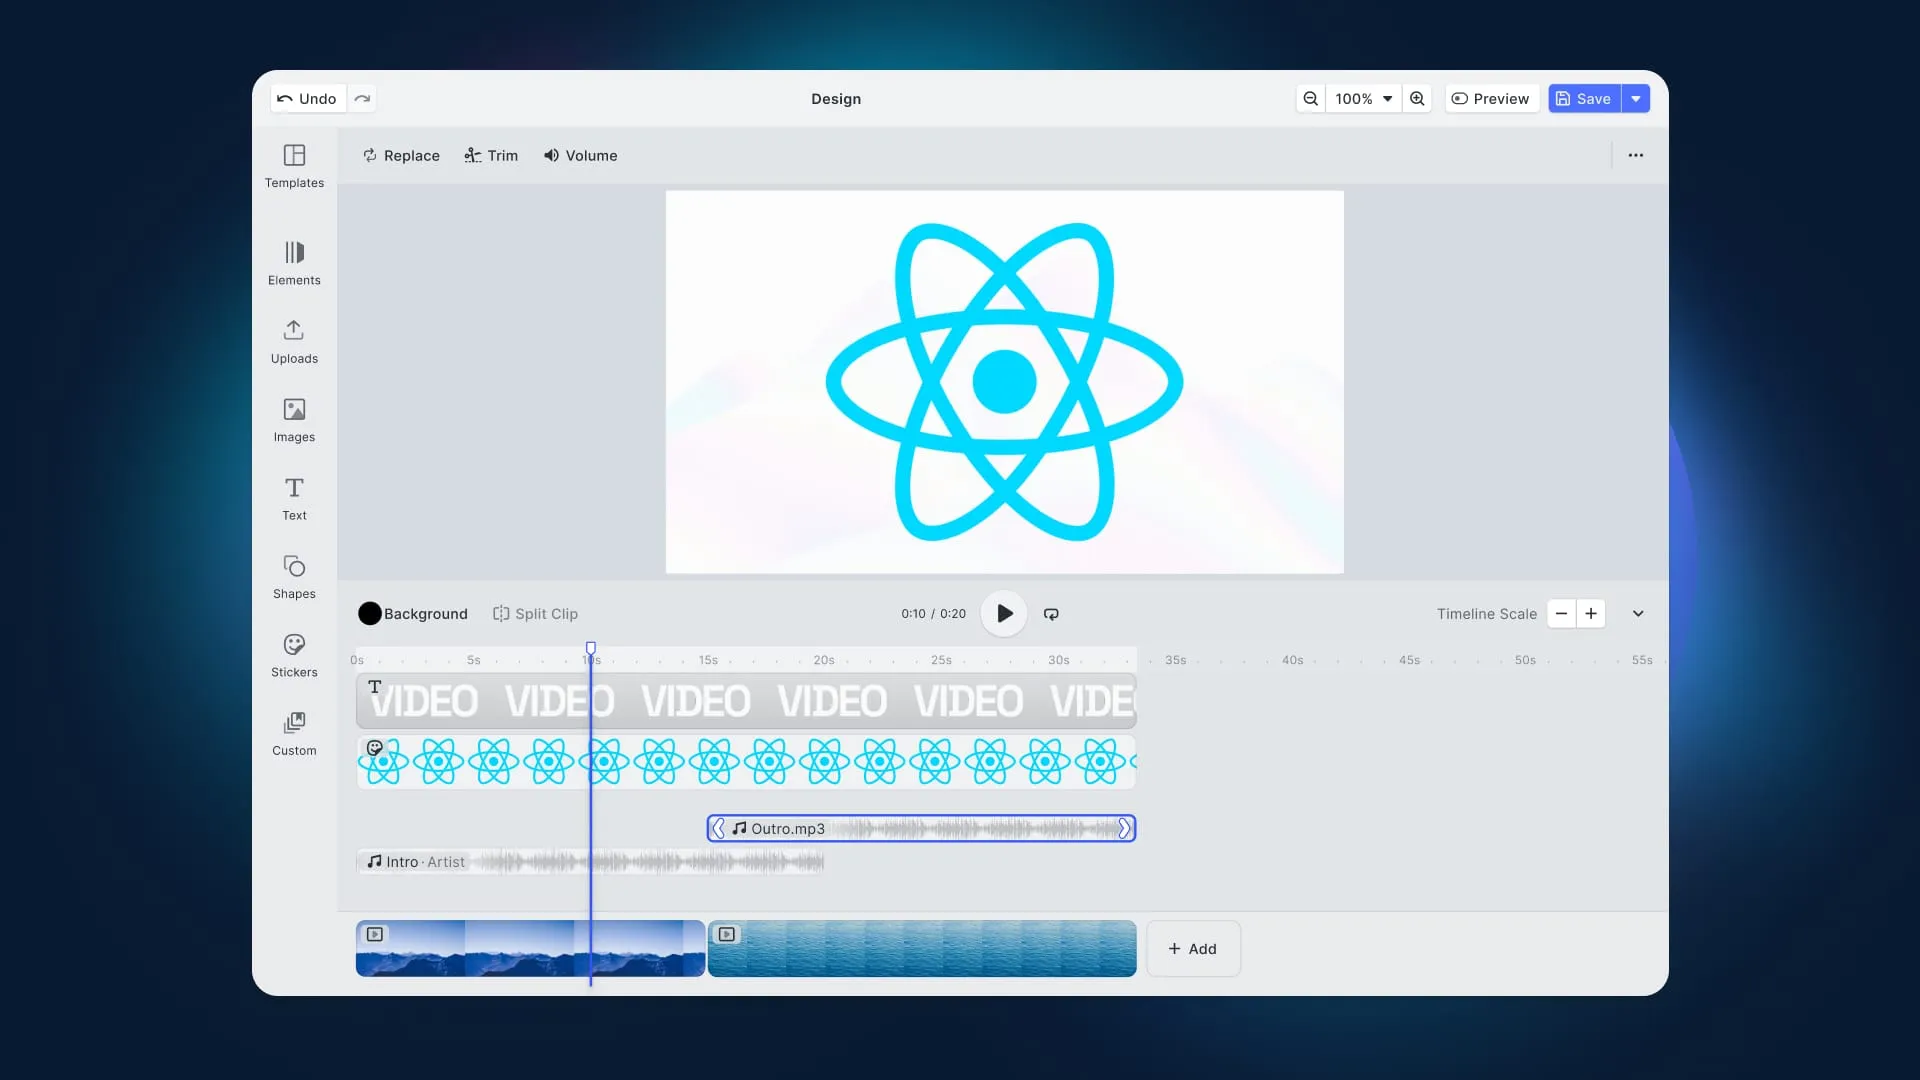Click the right trim handle of Outro.mp3
Screen dimensions: 1920x1080
pyautogui.click(x=1124, y=828)
